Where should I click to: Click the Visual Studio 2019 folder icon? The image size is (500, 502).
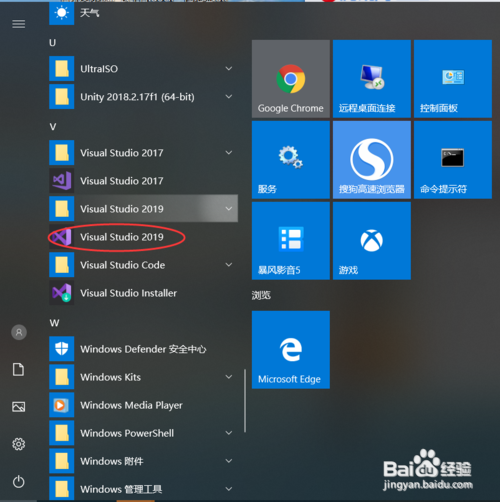click(62, 209)
